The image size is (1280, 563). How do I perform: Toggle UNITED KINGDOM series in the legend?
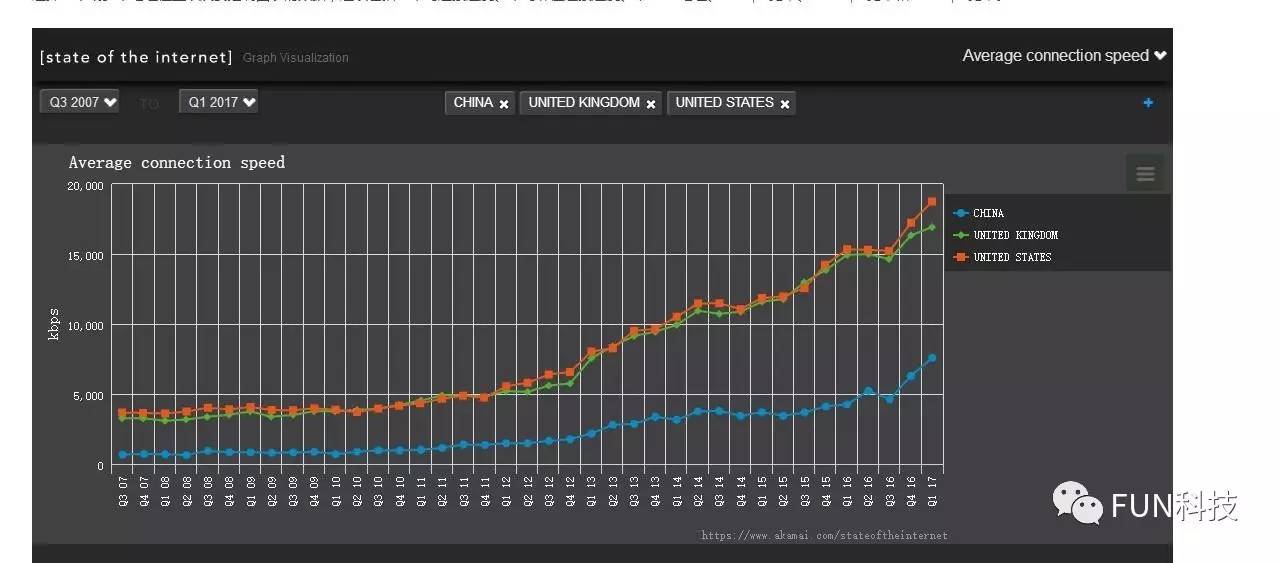(x=1005, y=235)
